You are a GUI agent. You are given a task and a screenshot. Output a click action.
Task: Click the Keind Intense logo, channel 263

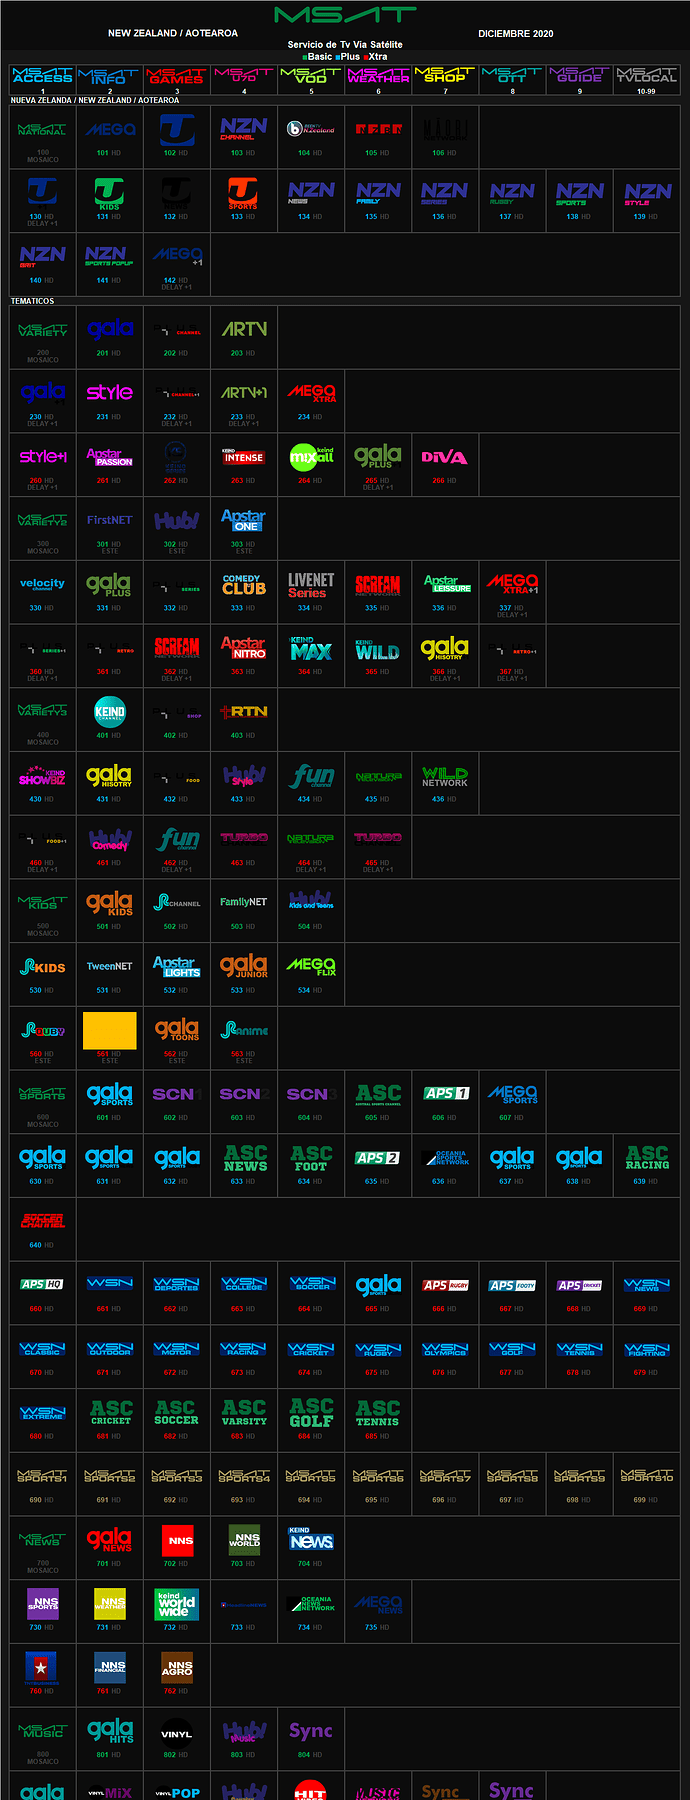[x=244, y=456]
